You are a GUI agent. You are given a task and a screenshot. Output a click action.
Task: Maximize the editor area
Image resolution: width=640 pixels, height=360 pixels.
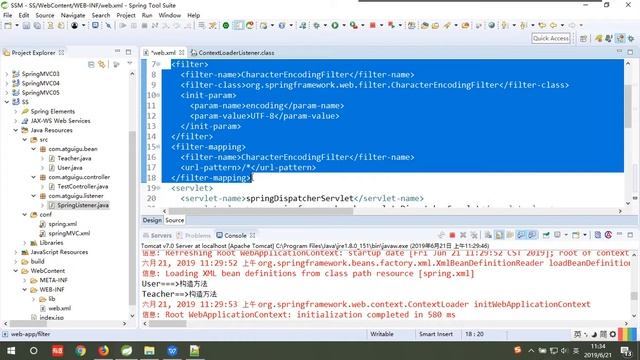click(630, 52)
